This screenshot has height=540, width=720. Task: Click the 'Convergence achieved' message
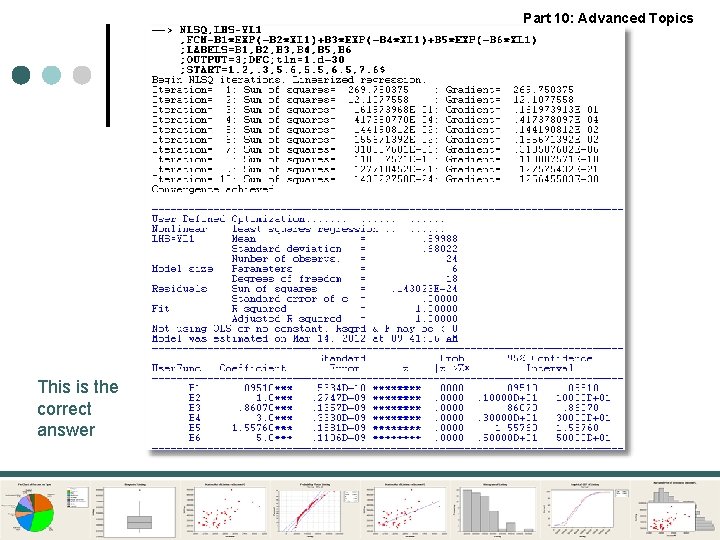[213, 189]
